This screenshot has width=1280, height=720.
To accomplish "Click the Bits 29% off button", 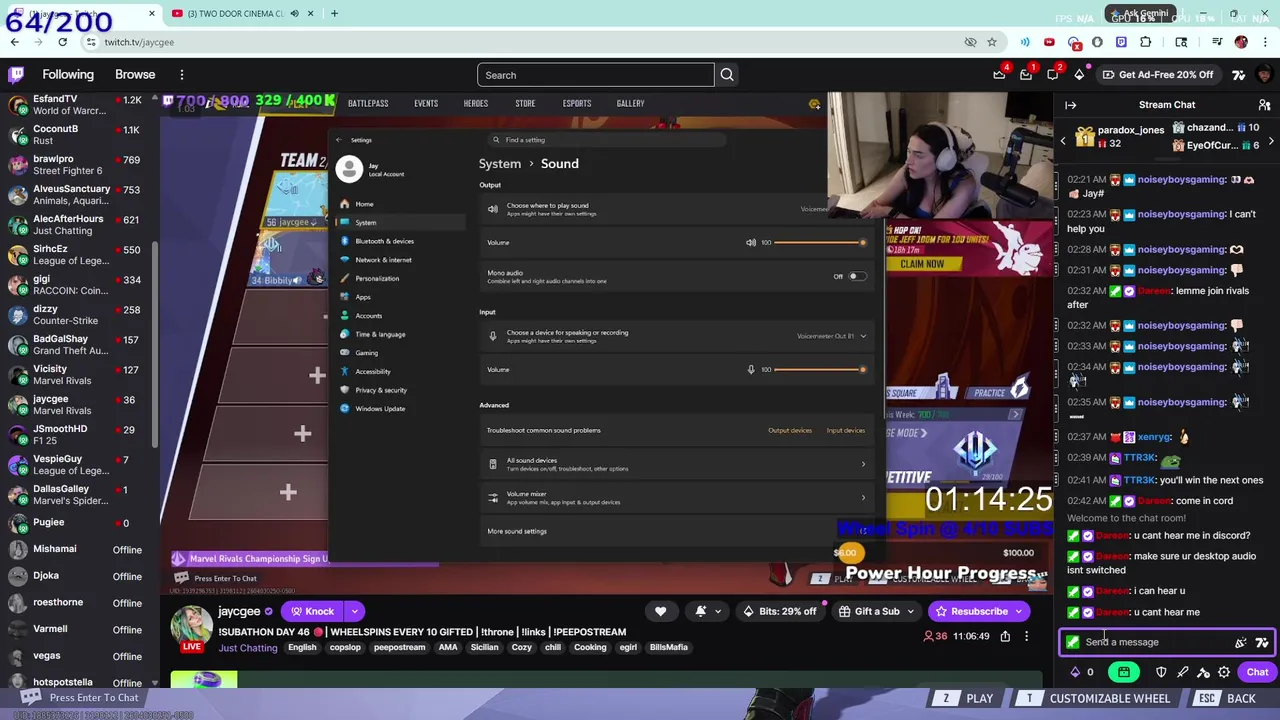I will (x=779, y=611).
